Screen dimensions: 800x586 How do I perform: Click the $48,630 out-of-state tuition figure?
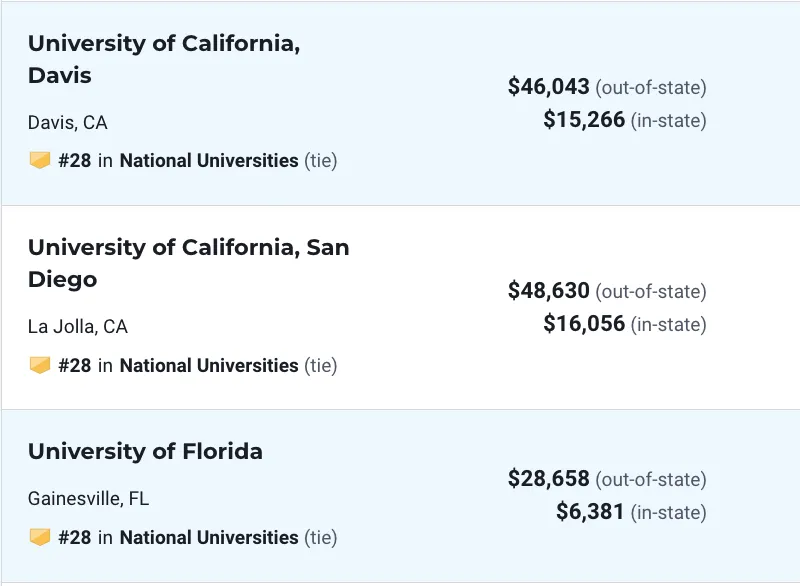click(x=548, y=290)
